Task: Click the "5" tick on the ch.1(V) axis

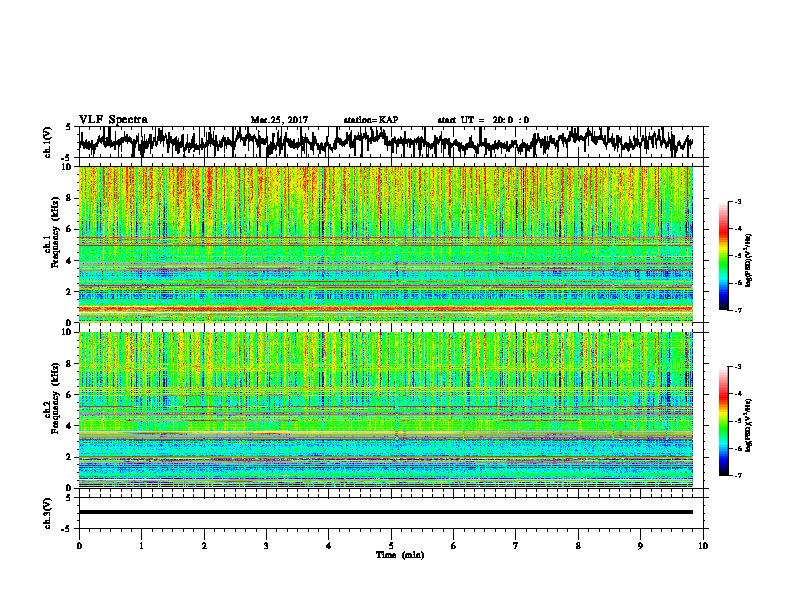Action: [x=68, y=127]
